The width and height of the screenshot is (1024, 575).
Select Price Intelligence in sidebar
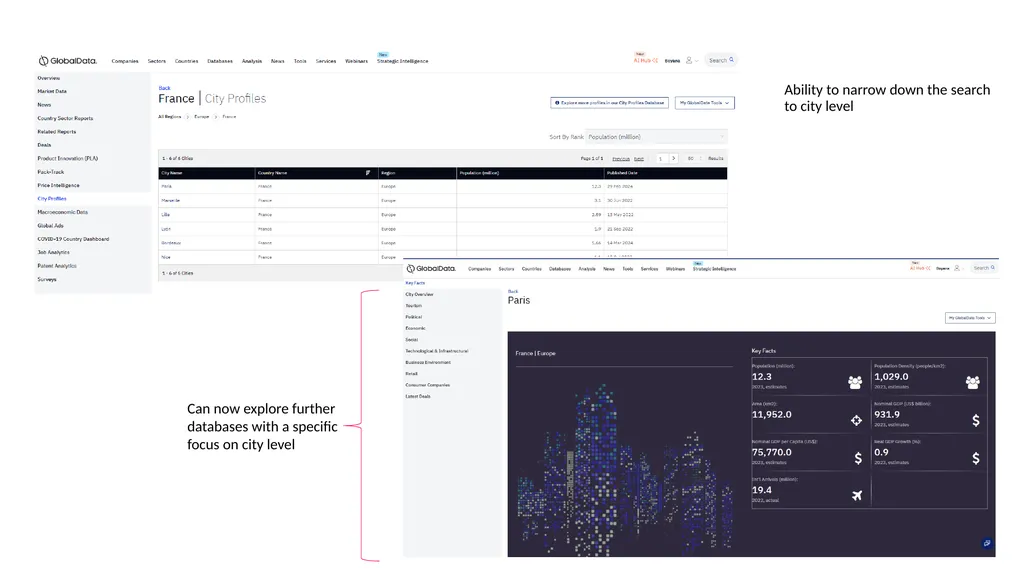[x=58, y=185]
